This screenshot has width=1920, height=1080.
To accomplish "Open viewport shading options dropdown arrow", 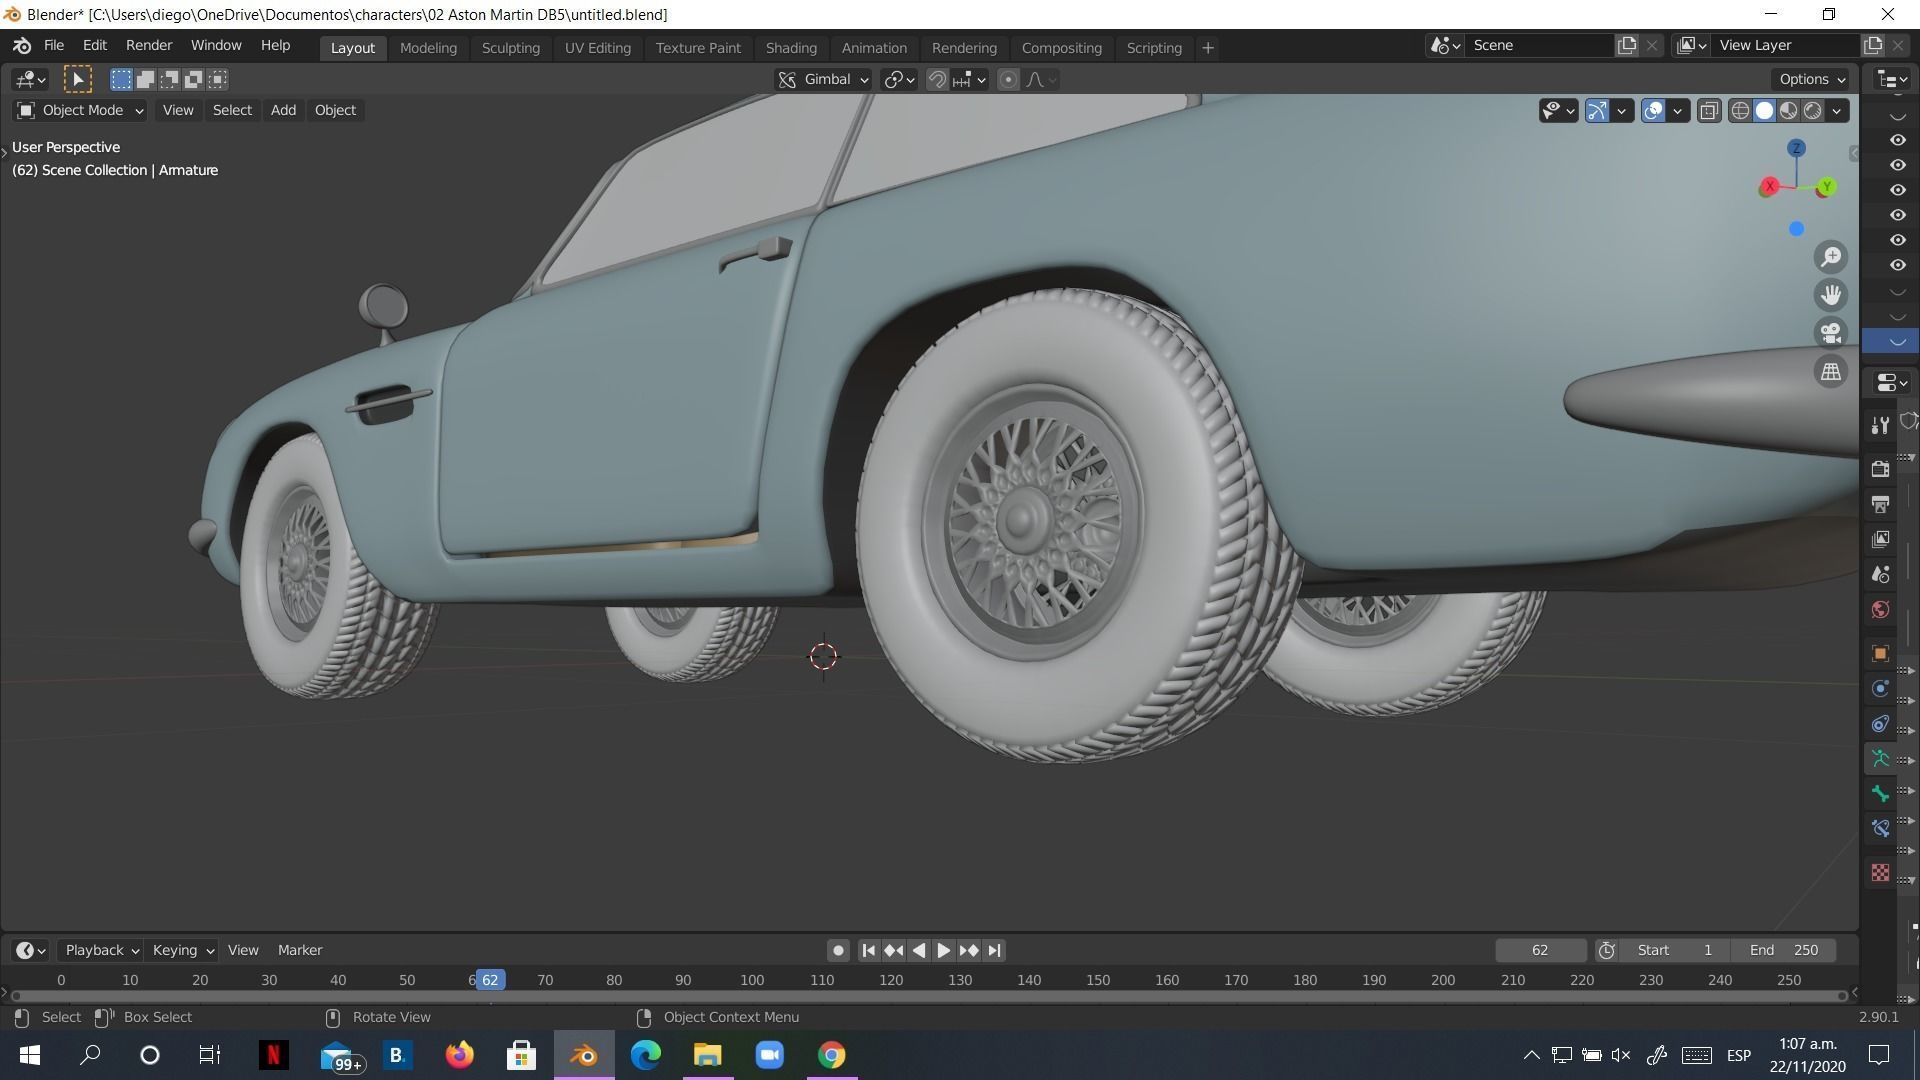I will coord(1837,111).
